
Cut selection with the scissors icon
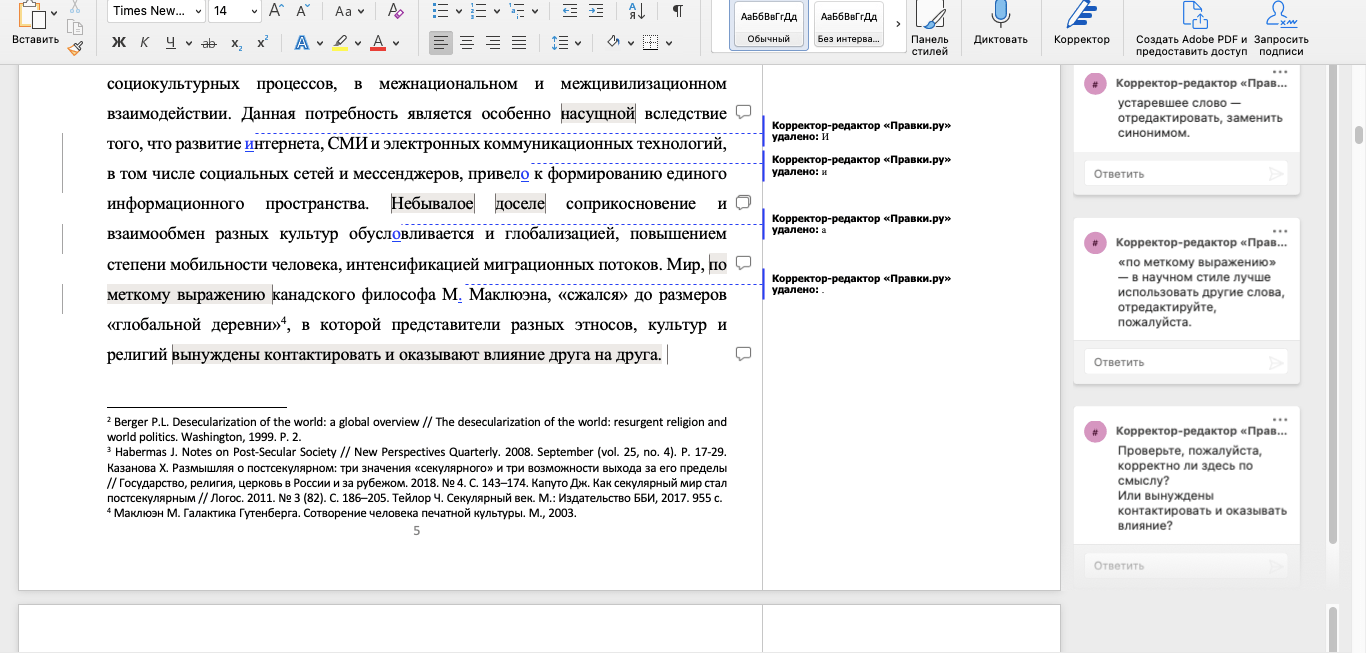pos(76,8)
